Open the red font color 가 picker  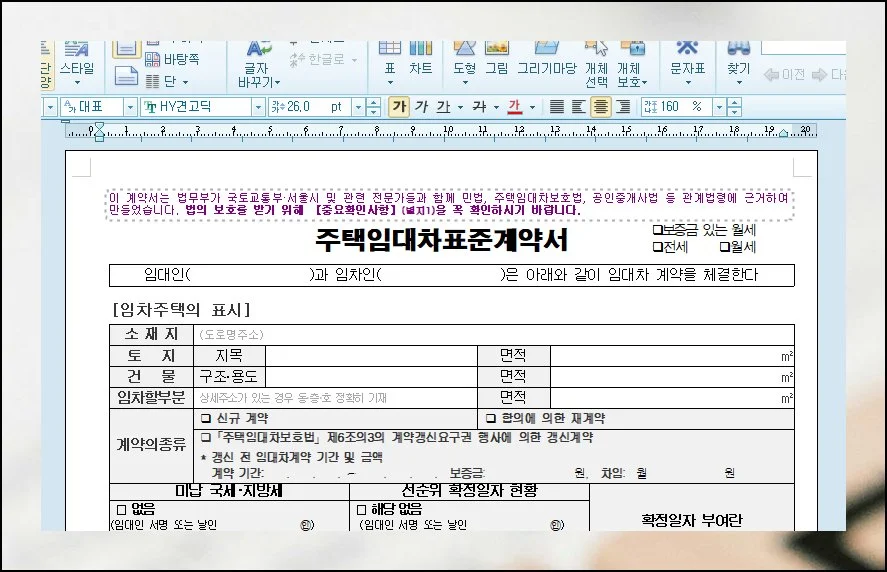pos(532,107)
